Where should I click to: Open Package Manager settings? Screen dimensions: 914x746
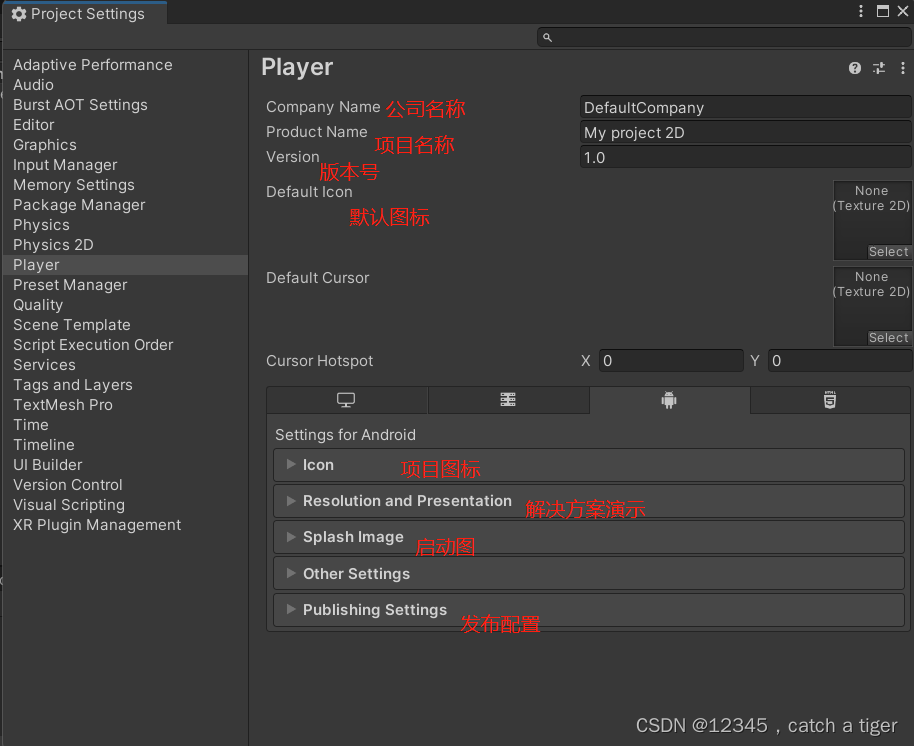(79, 205)
